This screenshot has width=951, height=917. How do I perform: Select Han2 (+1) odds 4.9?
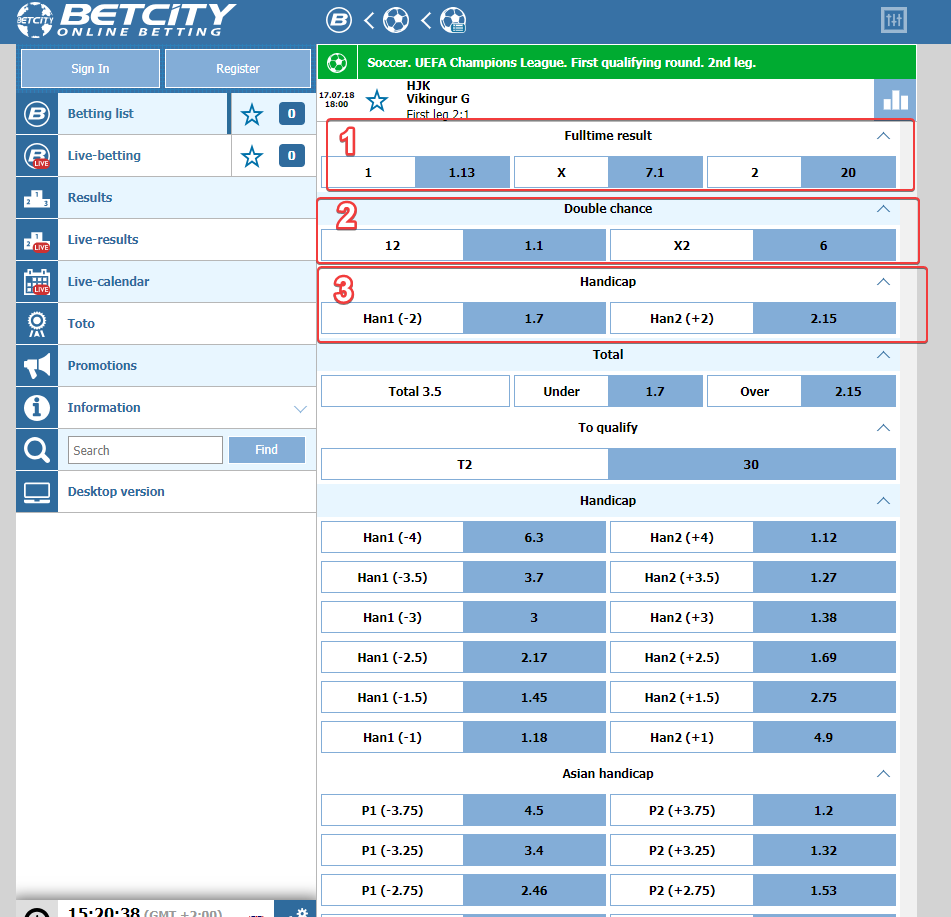(824, 737)
